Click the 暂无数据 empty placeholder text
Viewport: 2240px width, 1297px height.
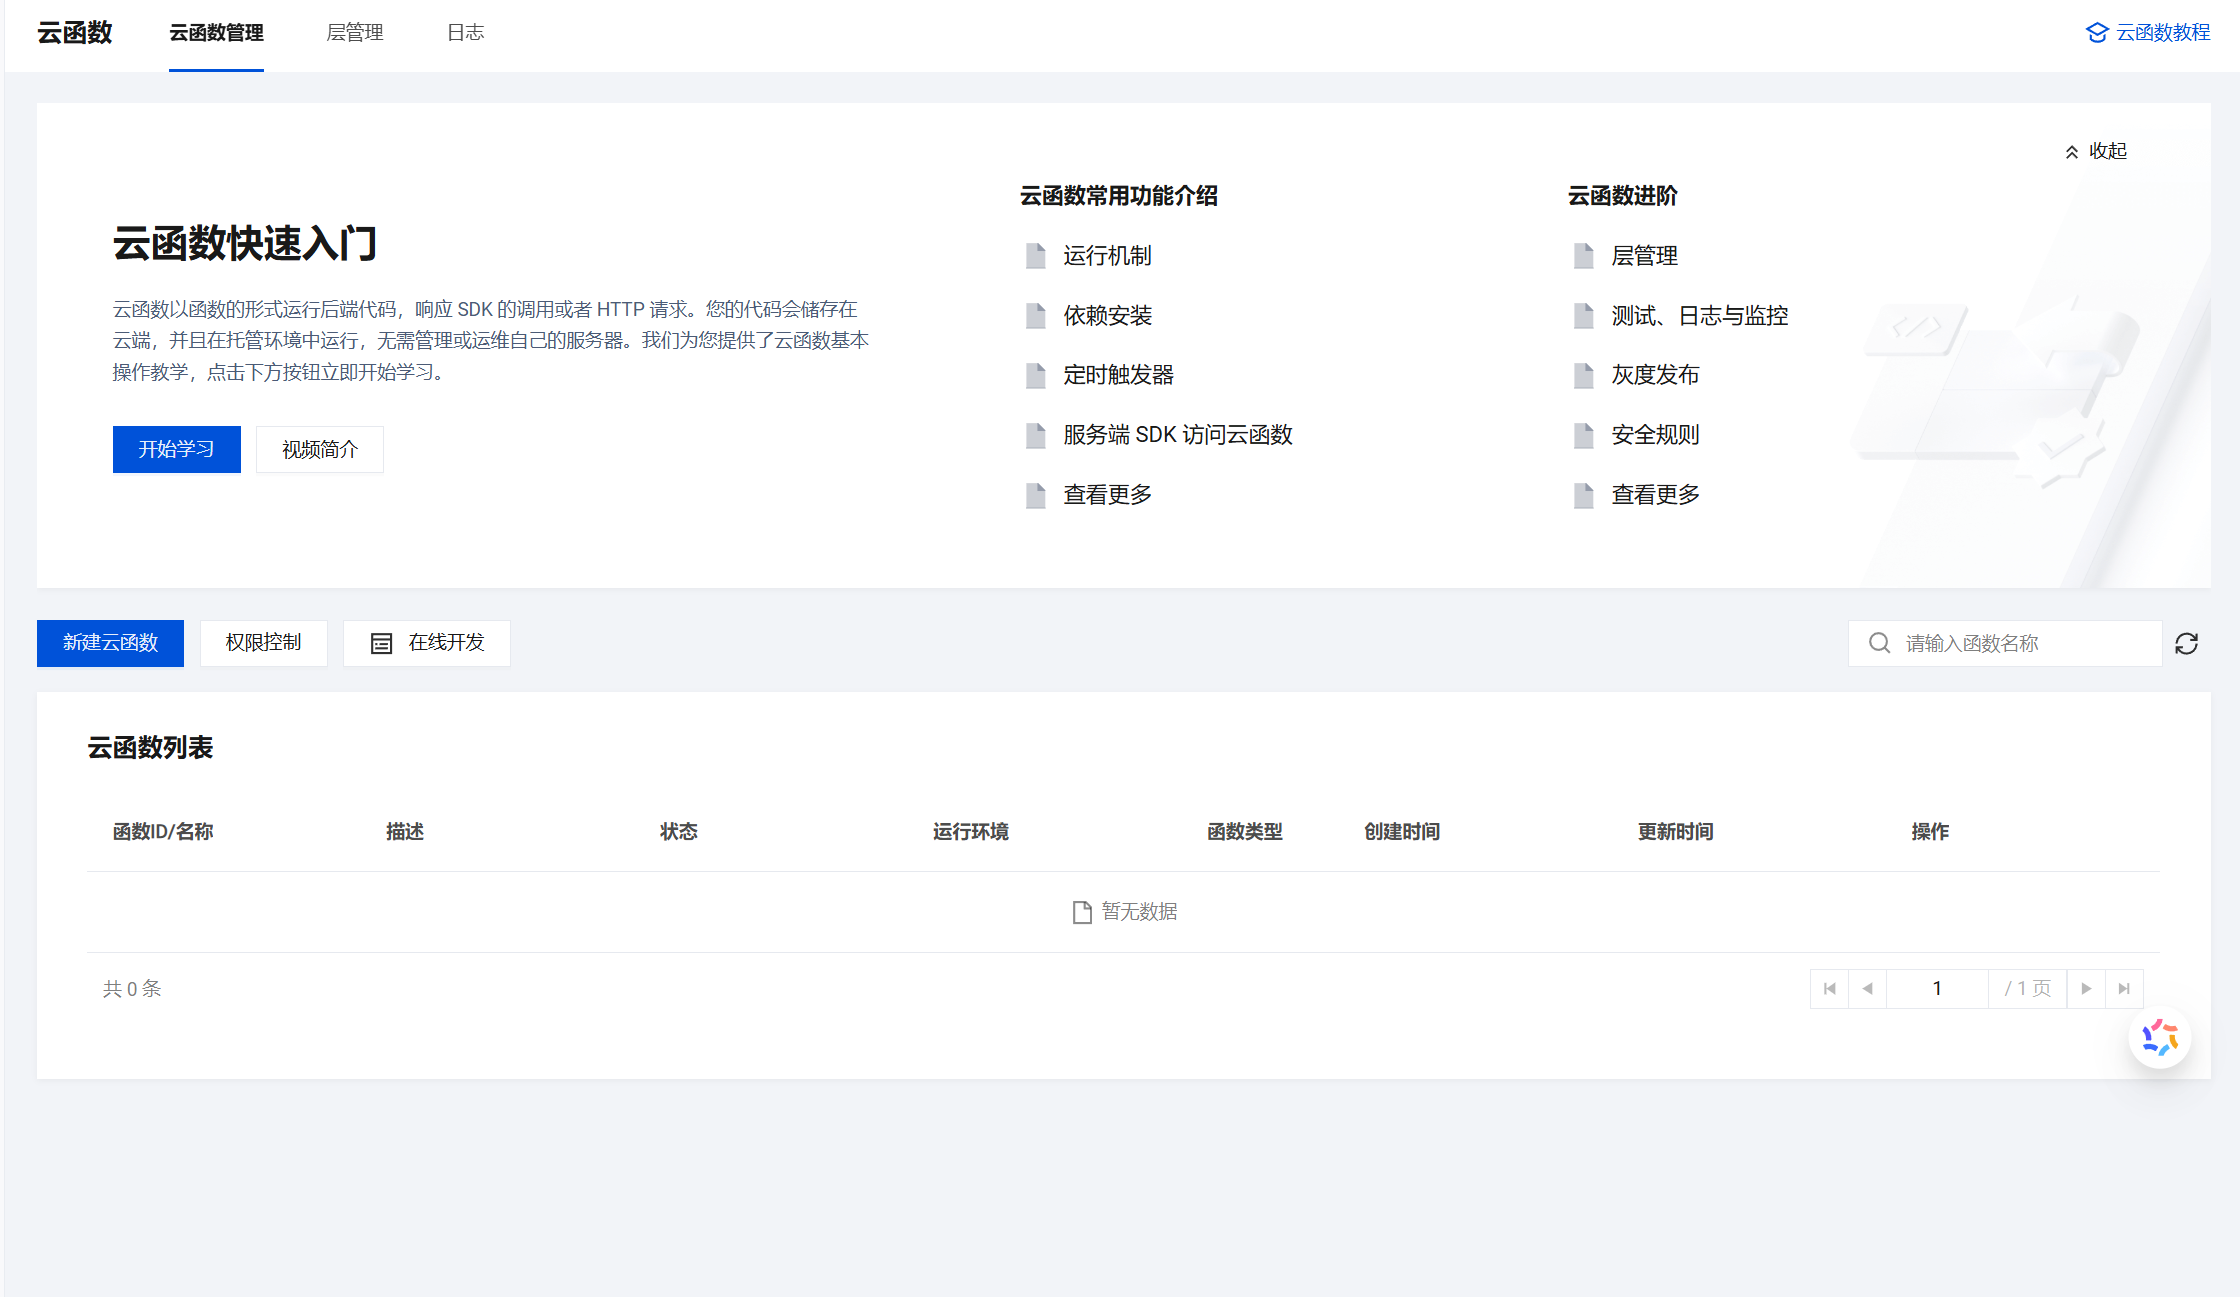pos(1139,912)
